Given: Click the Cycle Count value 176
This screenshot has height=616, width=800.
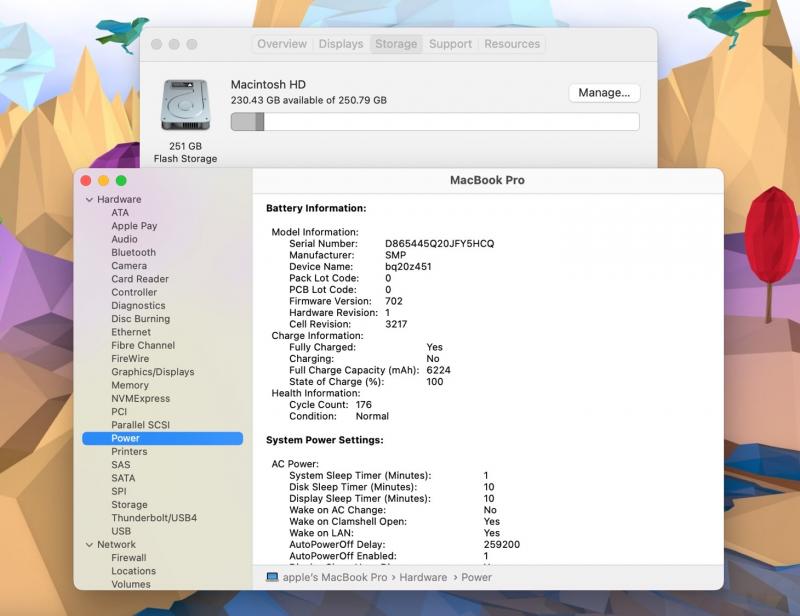Looking at the screenshot, I should pyautogui.click(x=364, y=405).
